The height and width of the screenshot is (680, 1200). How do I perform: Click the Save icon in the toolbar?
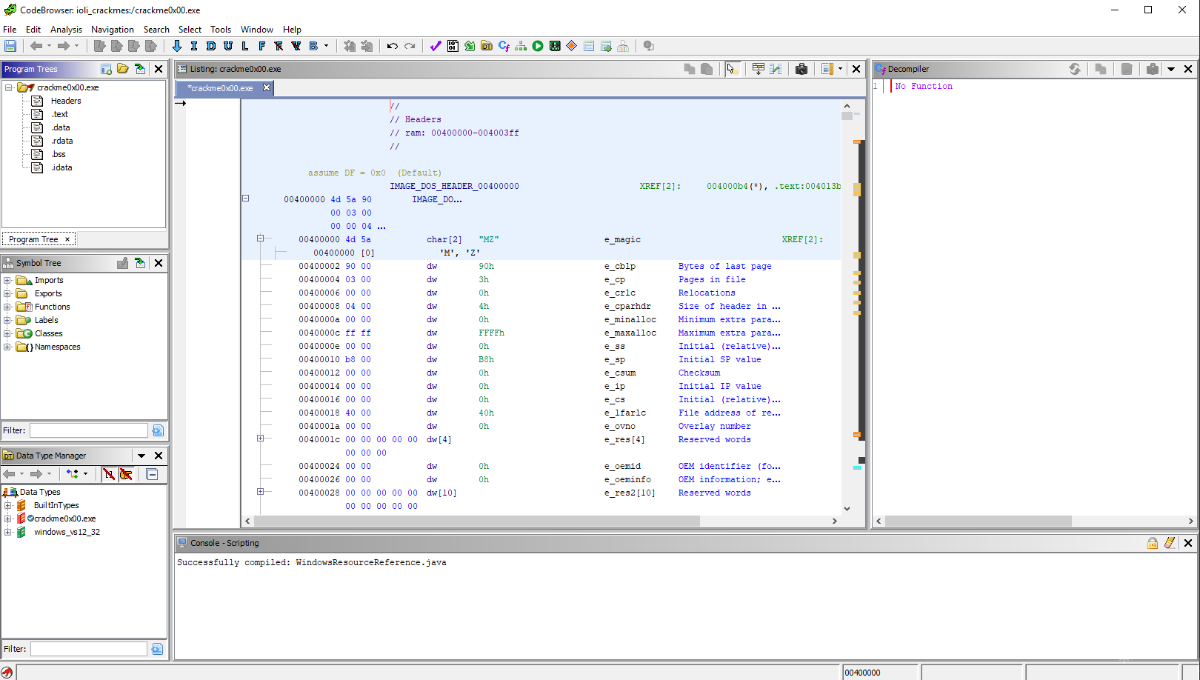tap(10, 46)
